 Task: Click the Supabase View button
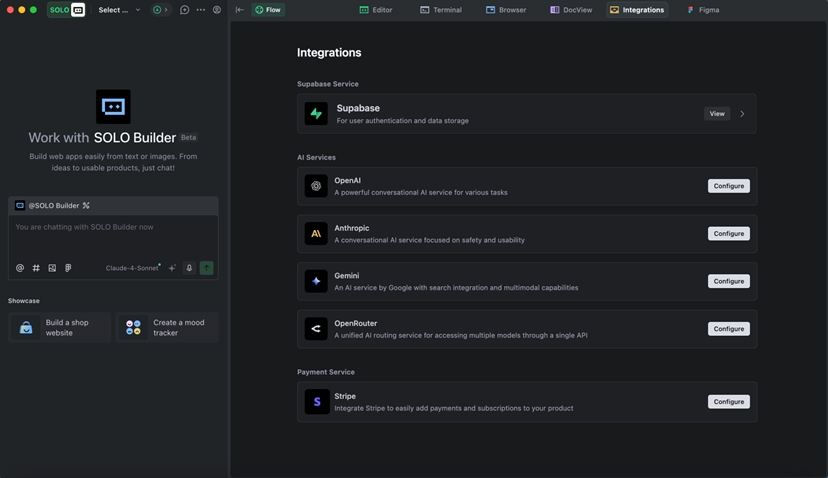(x=717, y=114)
